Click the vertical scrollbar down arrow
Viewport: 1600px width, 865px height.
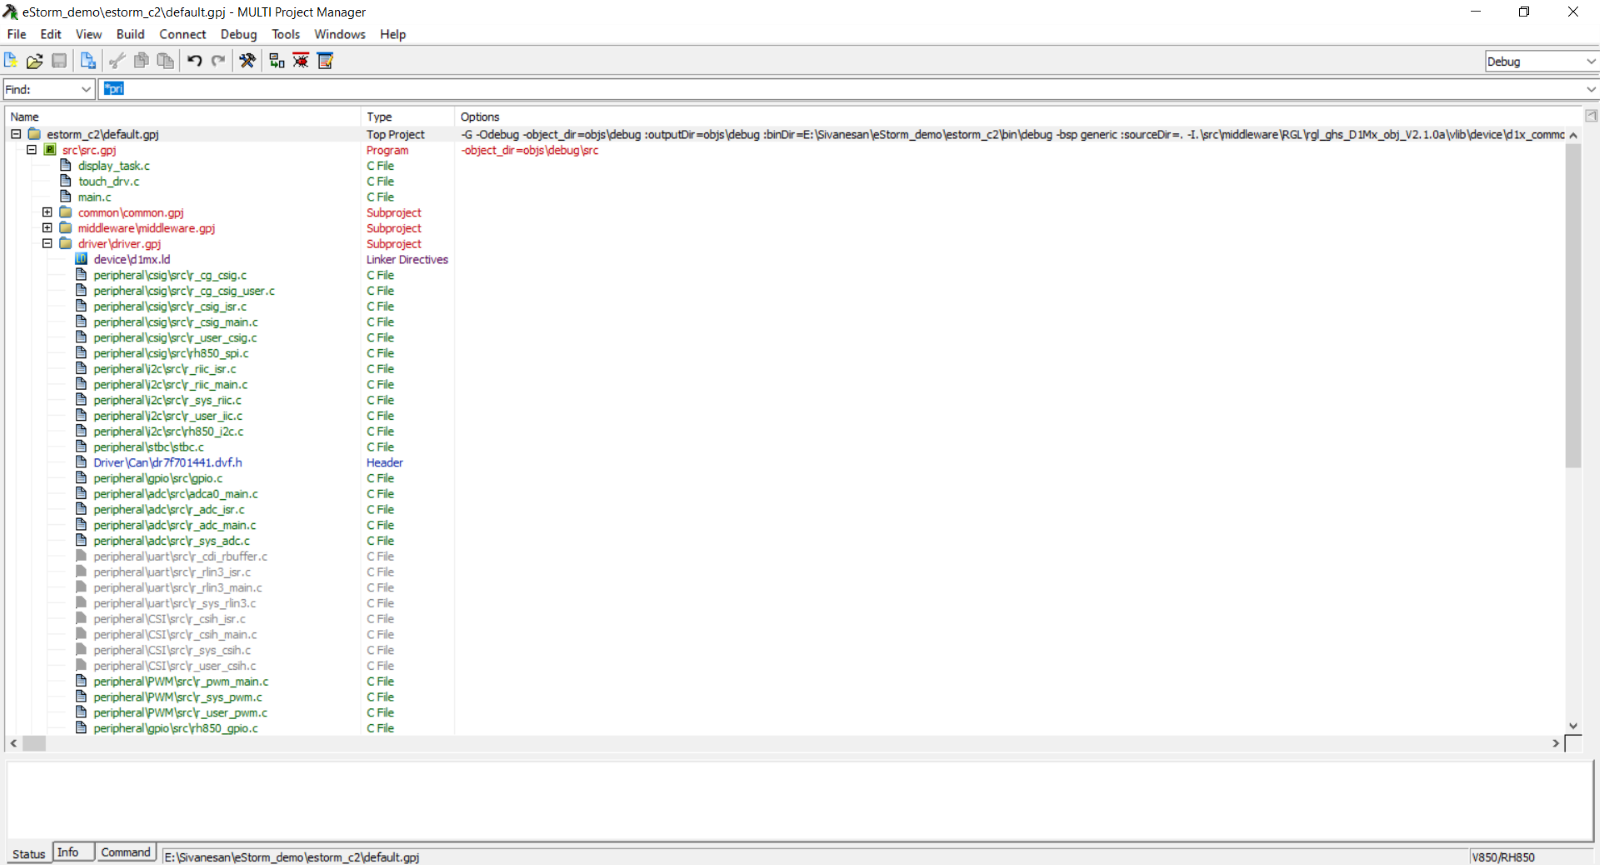click(1573, 726)
